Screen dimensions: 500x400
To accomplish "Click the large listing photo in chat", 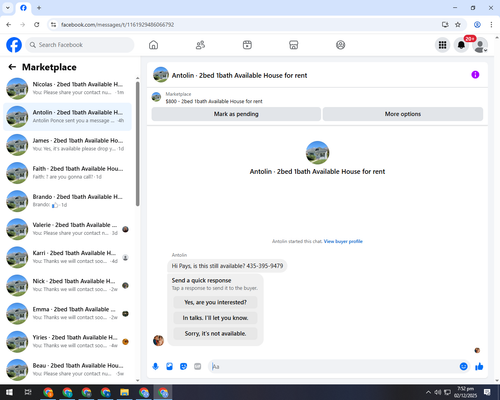I will [x=317, y=152].
